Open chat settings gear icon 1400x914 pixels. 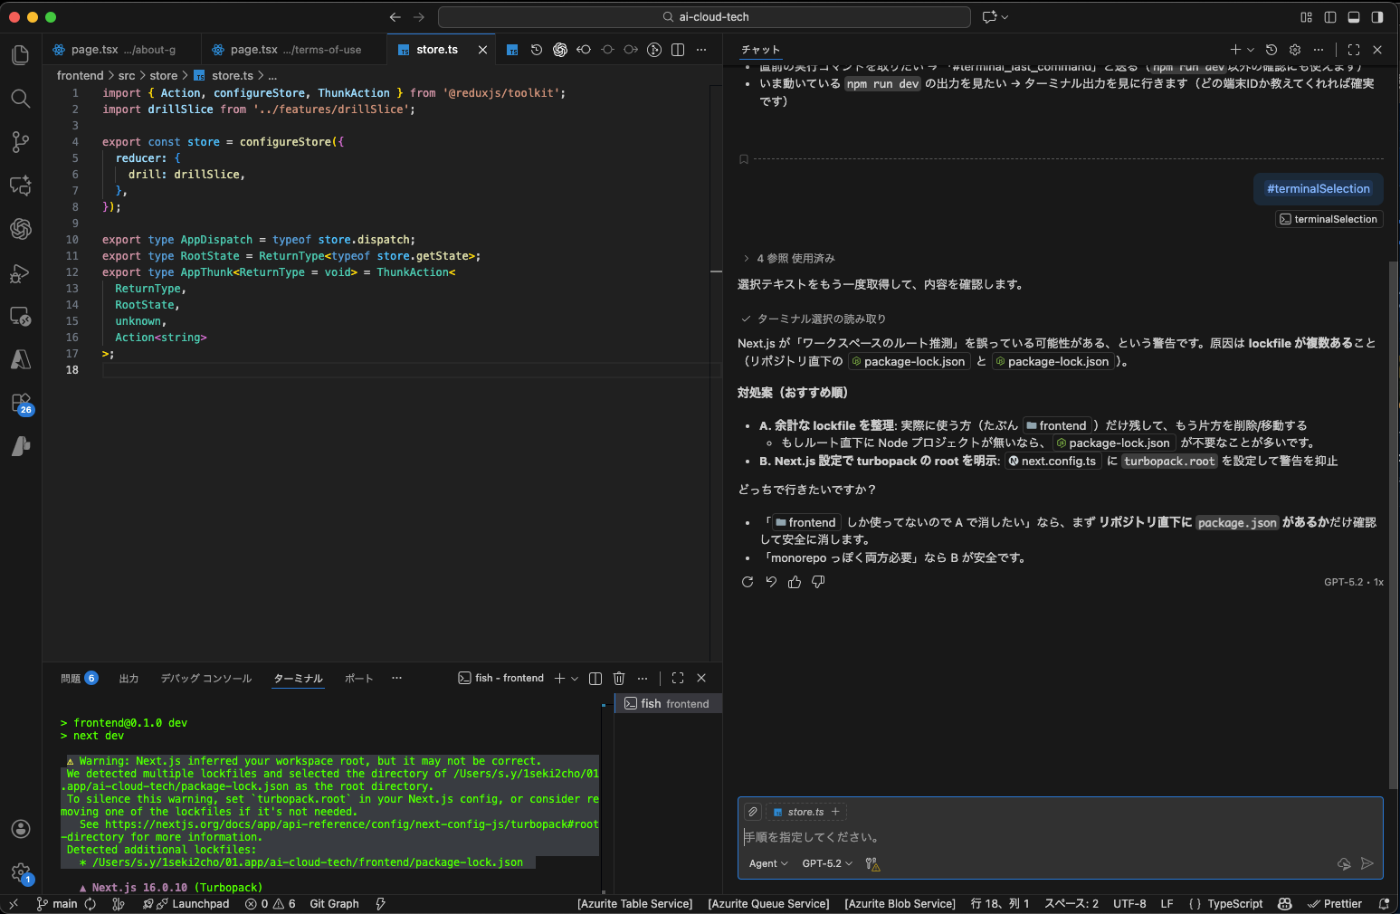coord(1295,49)
